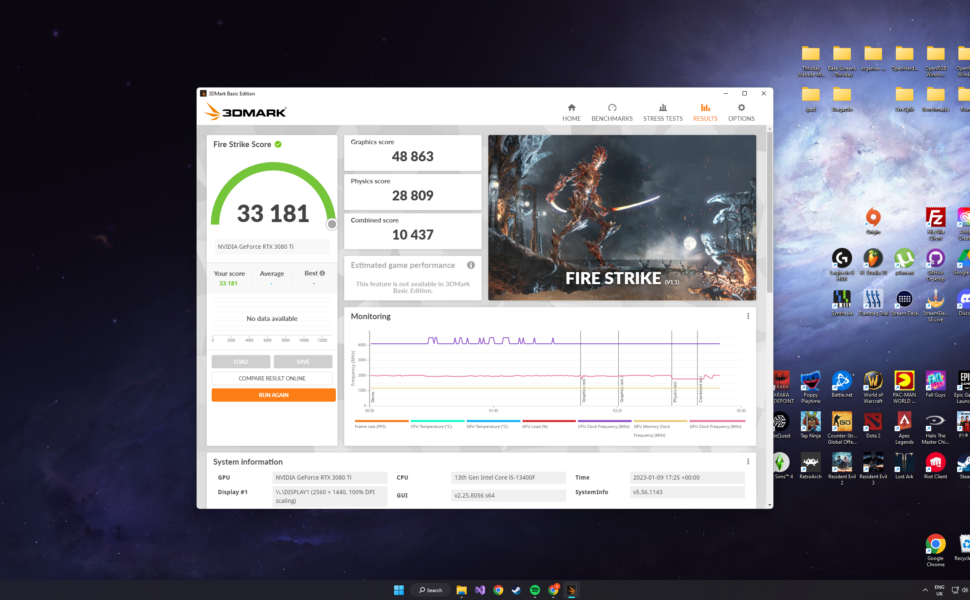Select the Counter-Strike Global Offensive shortcut
This screenshot has height=600, width=970.
[842, 428]
